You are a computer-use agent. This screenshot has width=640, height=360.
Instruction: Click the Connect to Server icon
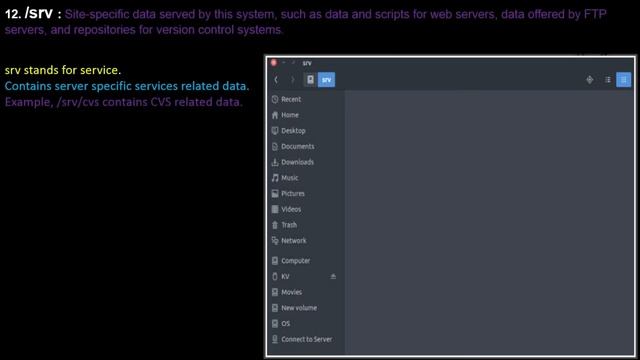point(275,339)
